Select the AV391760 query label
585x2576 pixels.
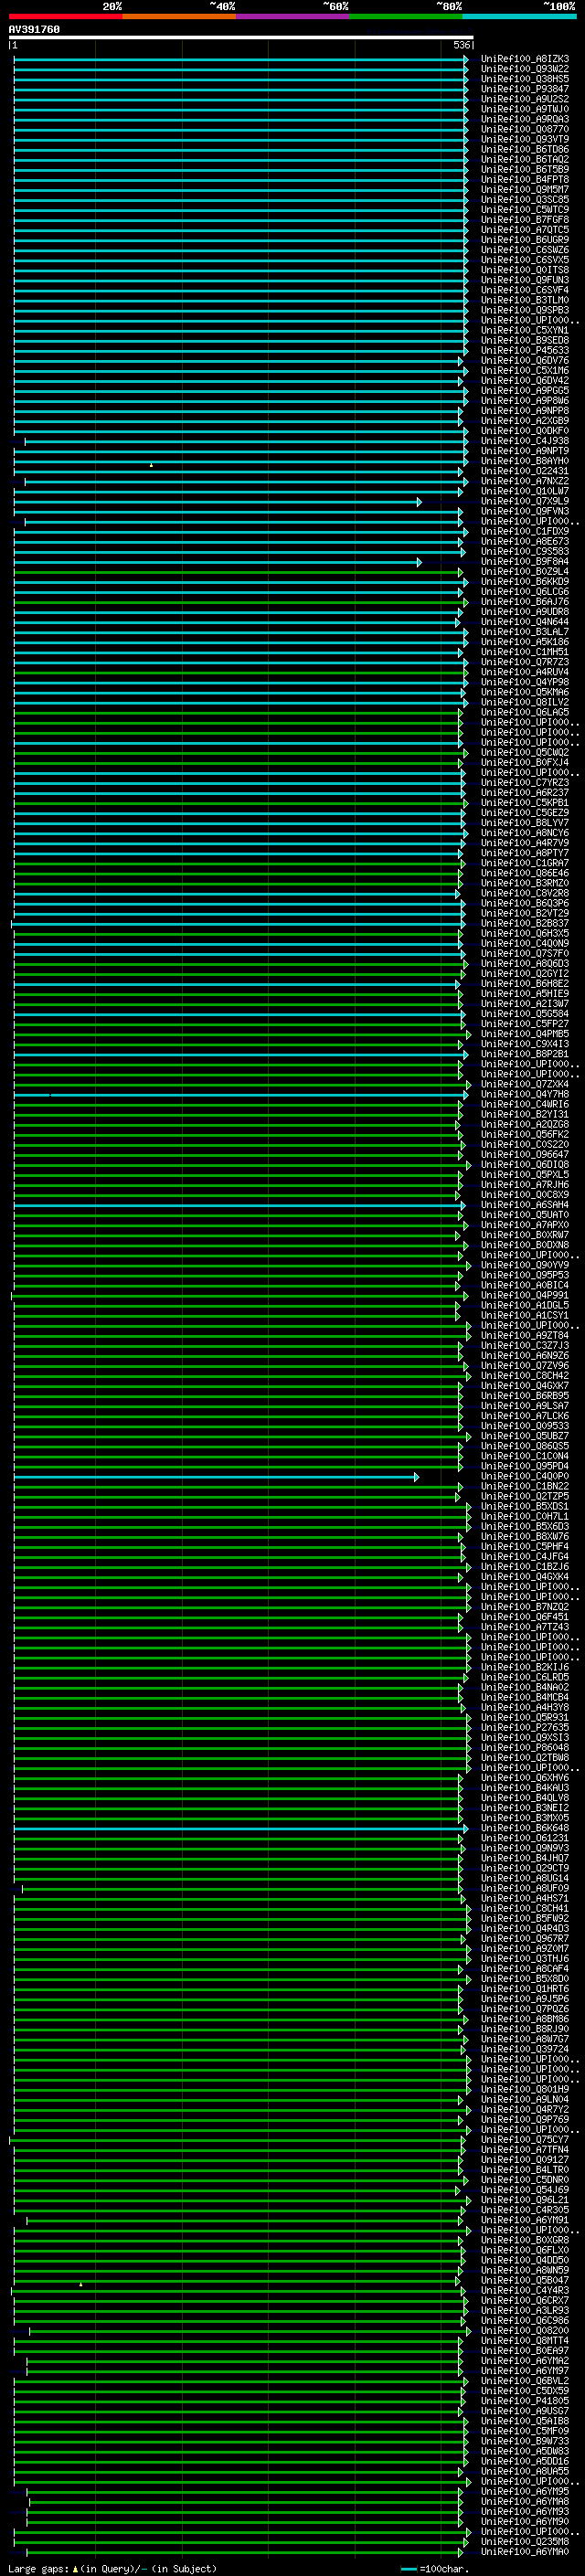tap(34, 29)
